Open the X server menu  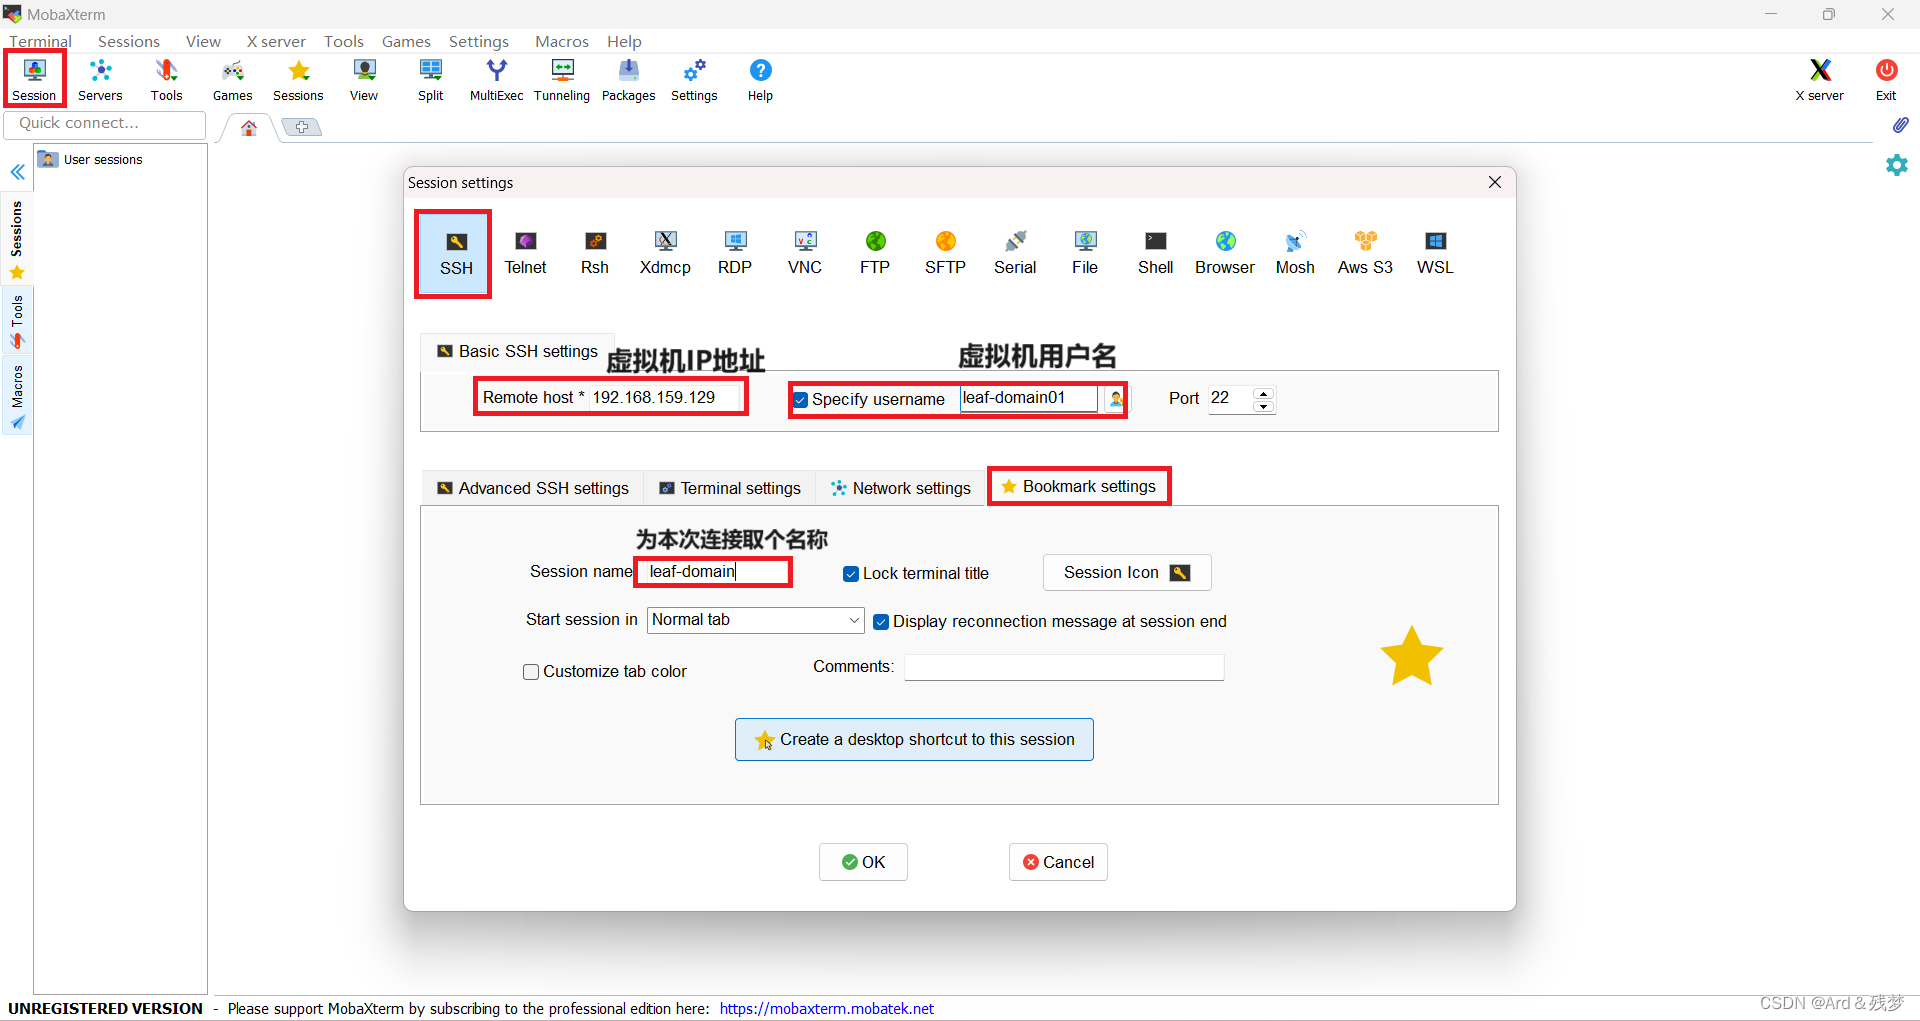click(x=276, y=41)
